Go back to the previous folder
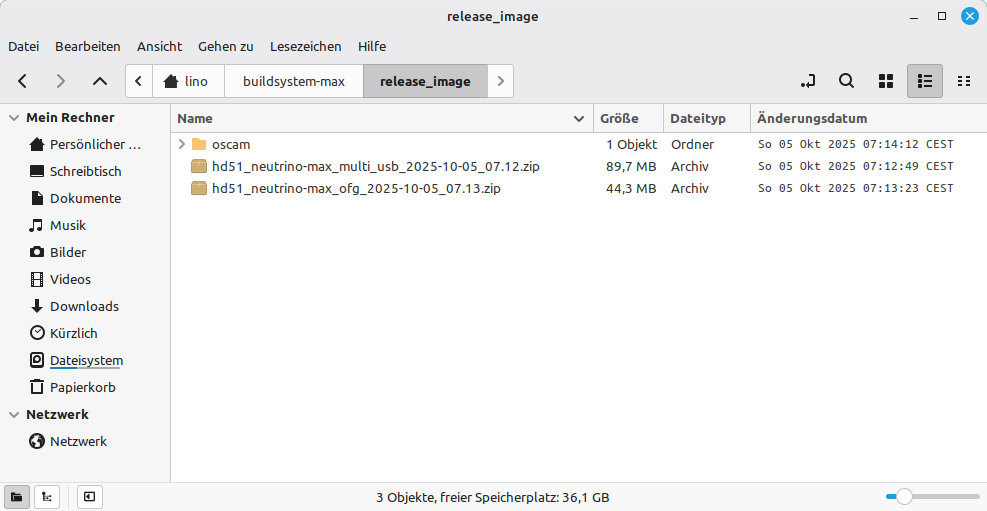Viewport: 987px width, 511px height. [x=23, y=81]
